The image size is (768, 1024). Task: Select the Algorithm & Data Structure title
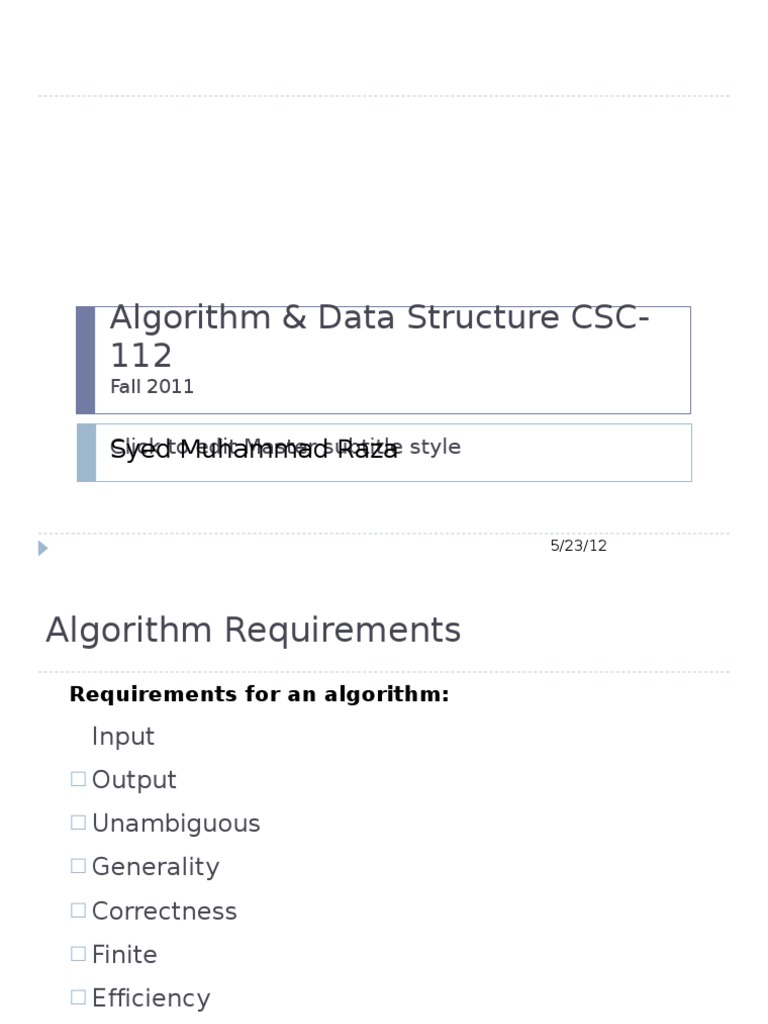point(379,336)
